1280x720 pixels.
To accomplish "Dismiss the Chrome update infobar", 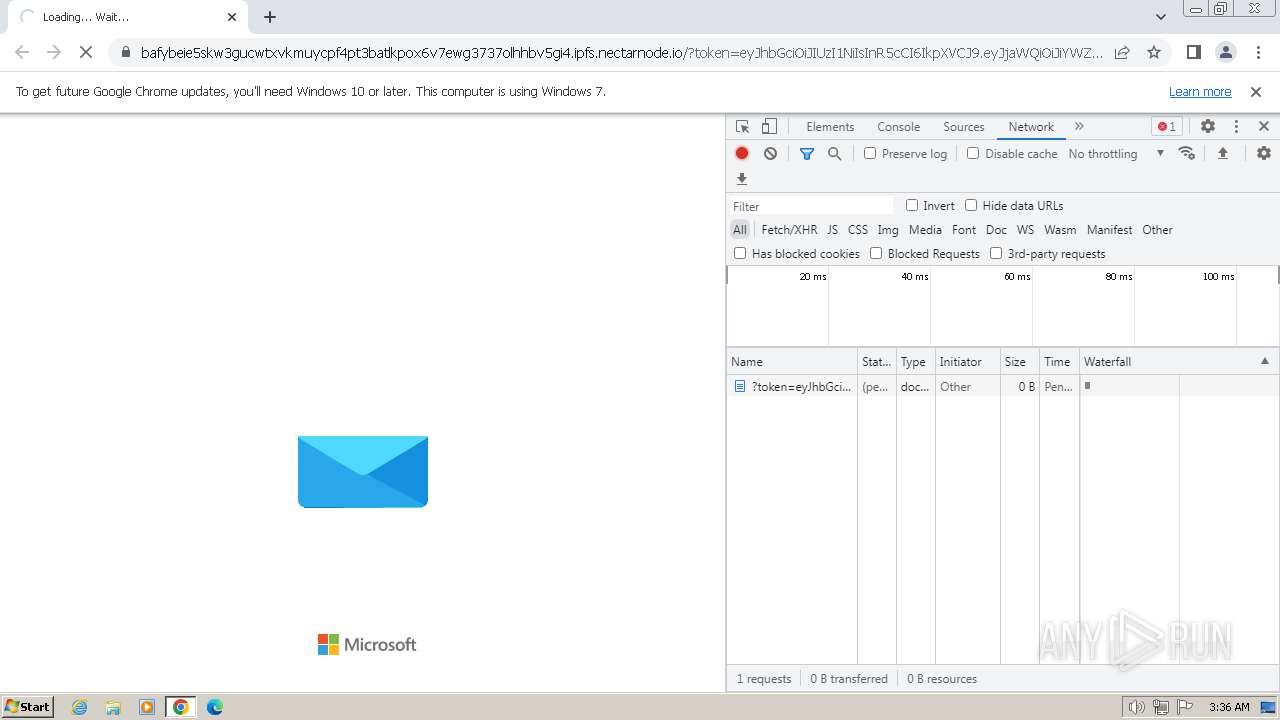I will tap(1256, 92).
